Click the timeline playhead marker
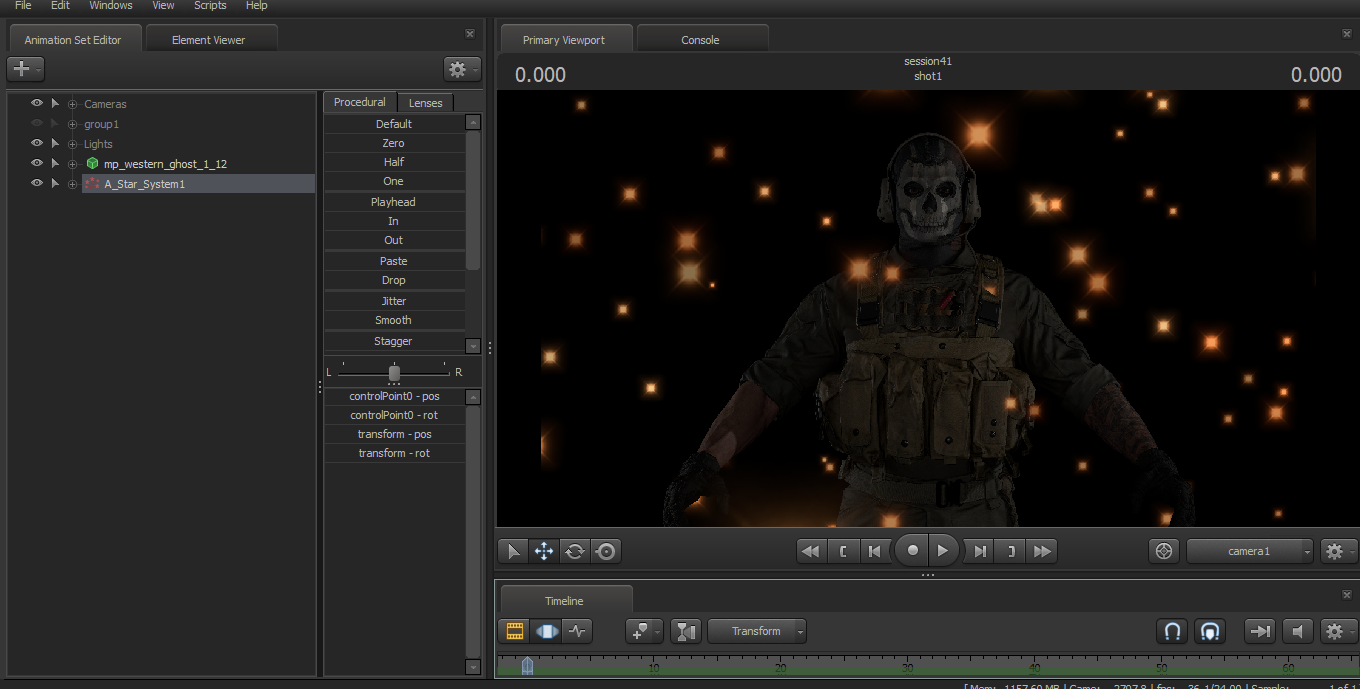Screen dimensions: 1360x689 527,665
